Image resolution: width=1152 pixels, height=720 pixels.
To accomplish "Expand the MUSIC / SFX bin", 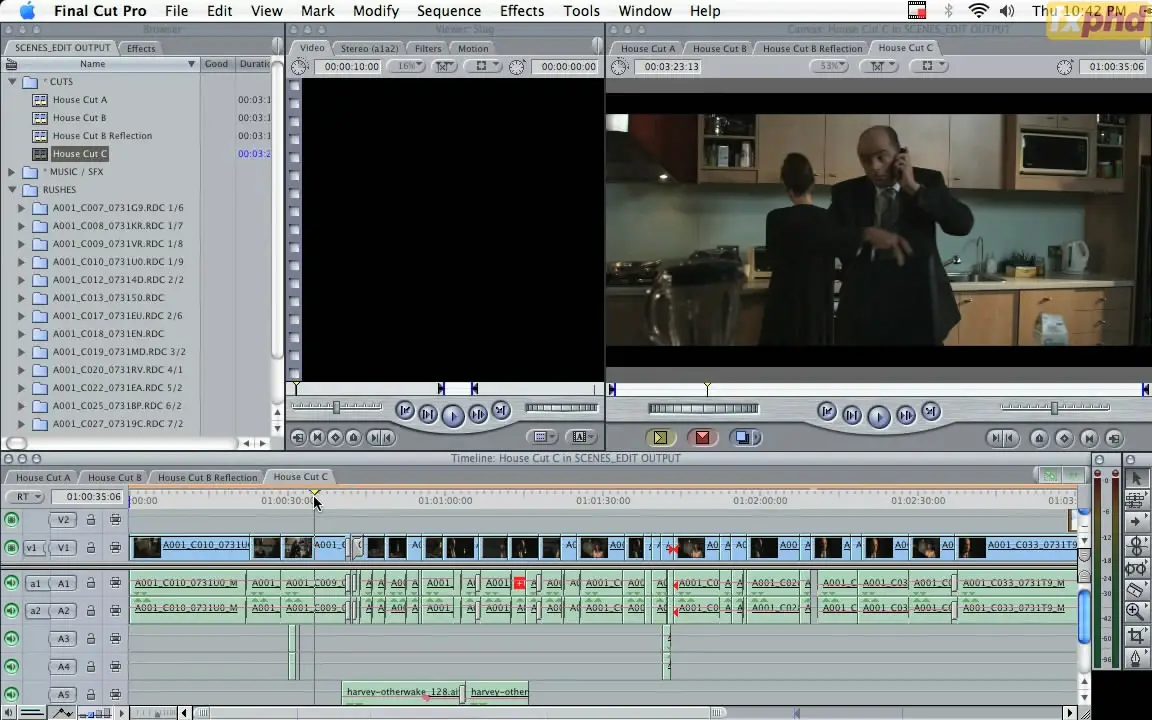I will (x=12, y=172).
